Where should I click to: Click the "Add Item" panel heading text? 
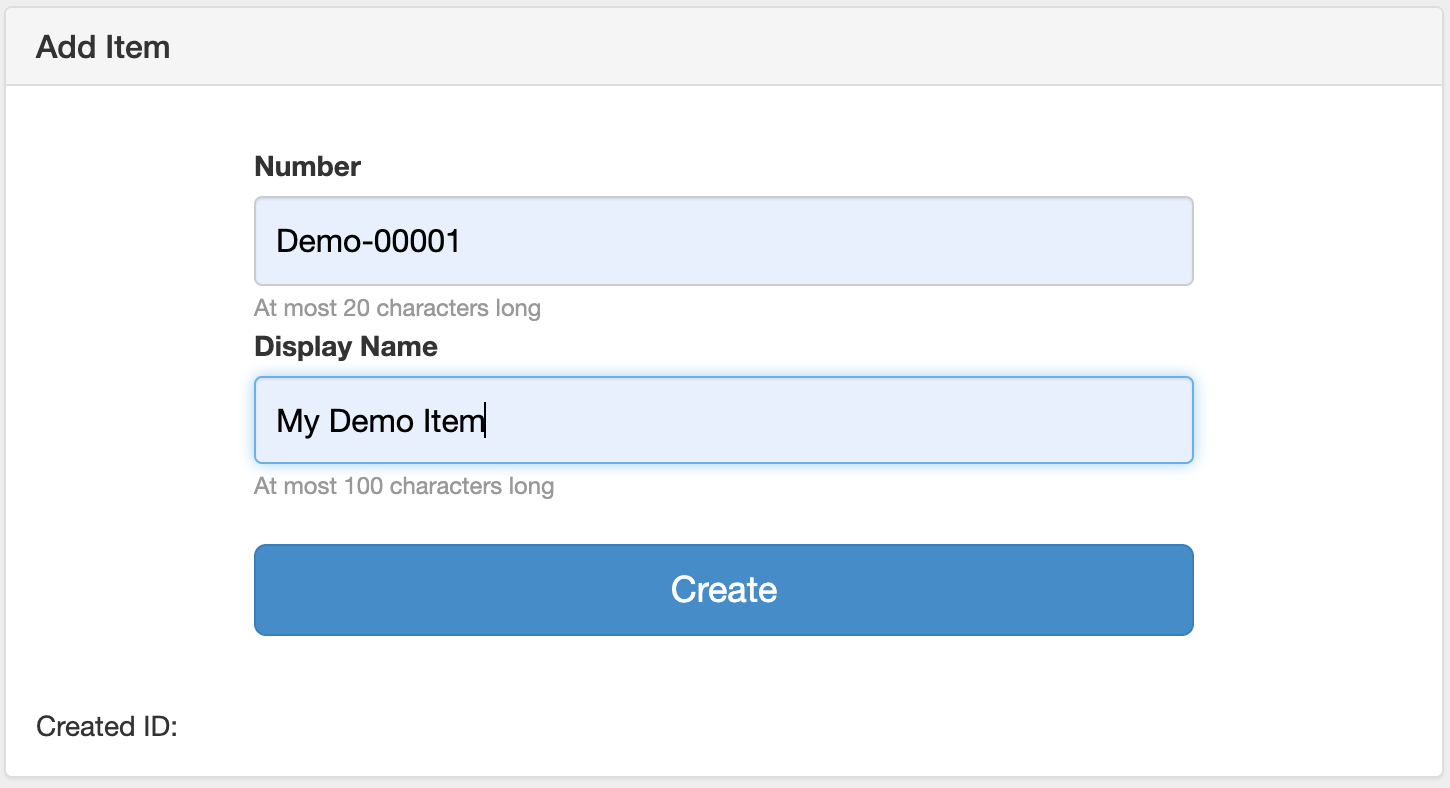[103, 47]
